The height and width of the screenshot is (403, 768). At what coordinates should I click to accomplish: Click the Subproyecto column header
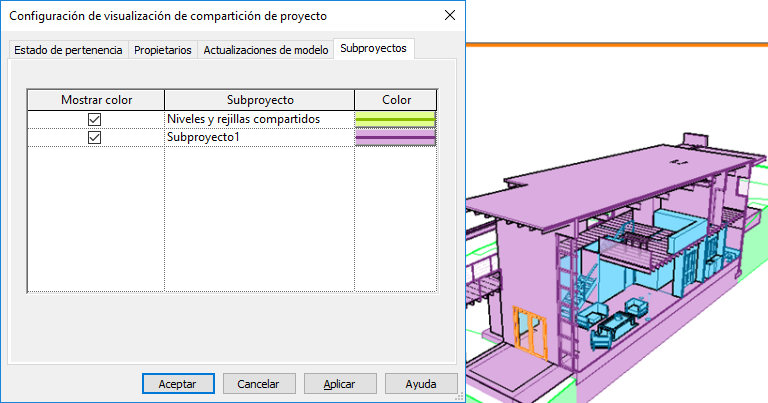pos(260,100)
